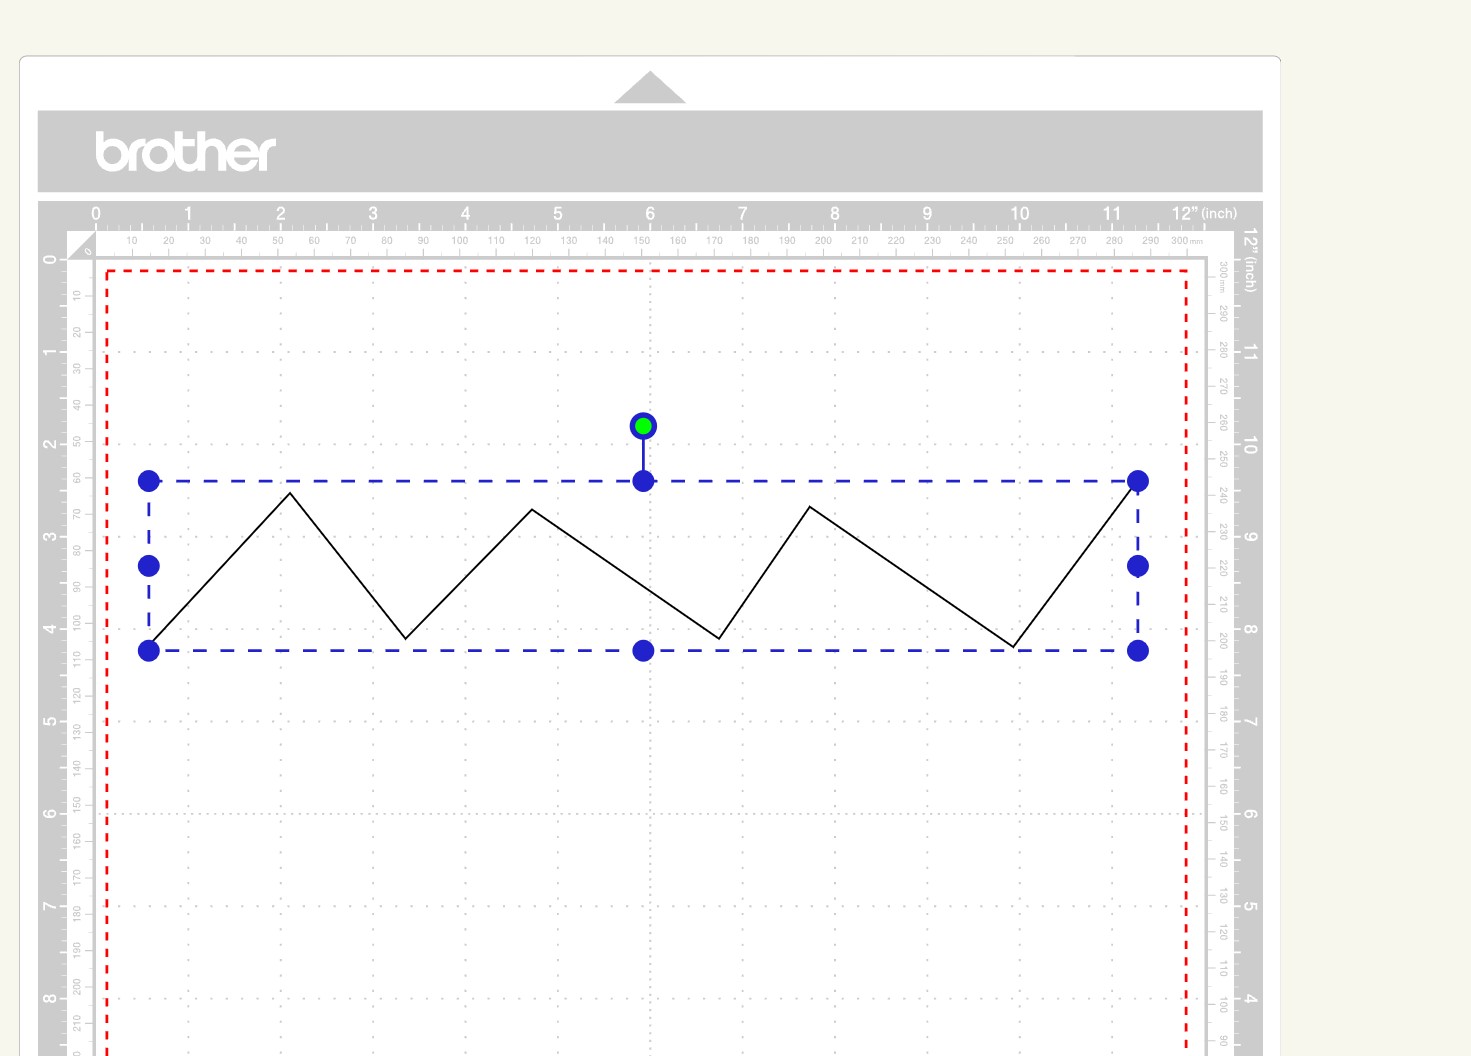Click the bottom-left blue selection handle
The width and height of the screenshot is (1471, 1056).
click(x=149, y=650)
